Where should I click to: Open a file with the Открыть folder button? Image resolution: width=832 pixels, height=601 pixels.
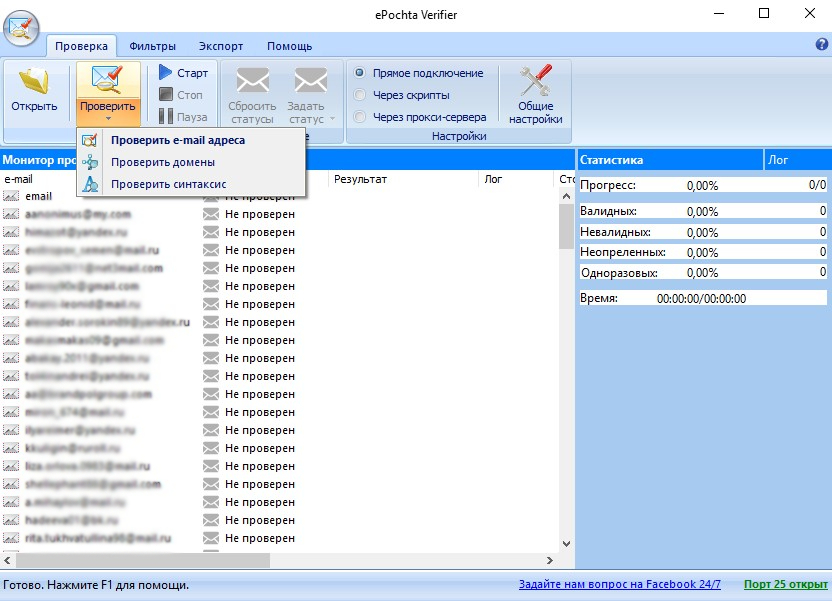34,91
